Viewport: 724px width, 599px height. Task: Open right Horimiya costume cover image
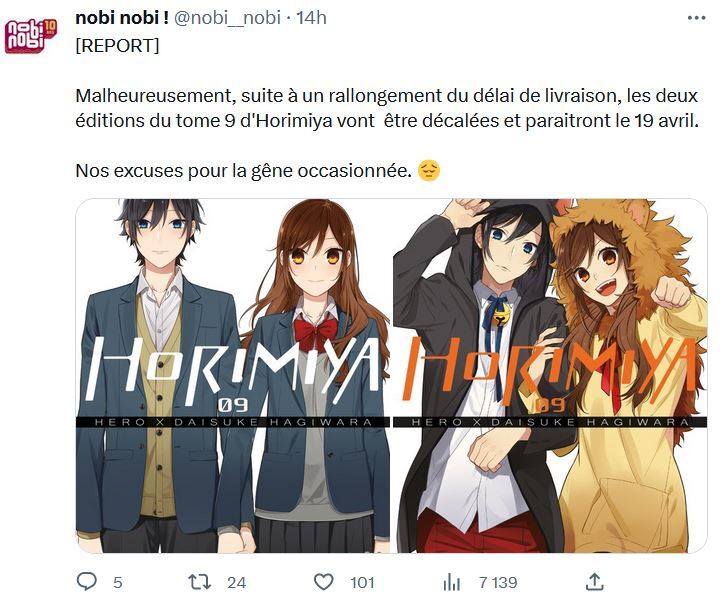tap(550, 375)
